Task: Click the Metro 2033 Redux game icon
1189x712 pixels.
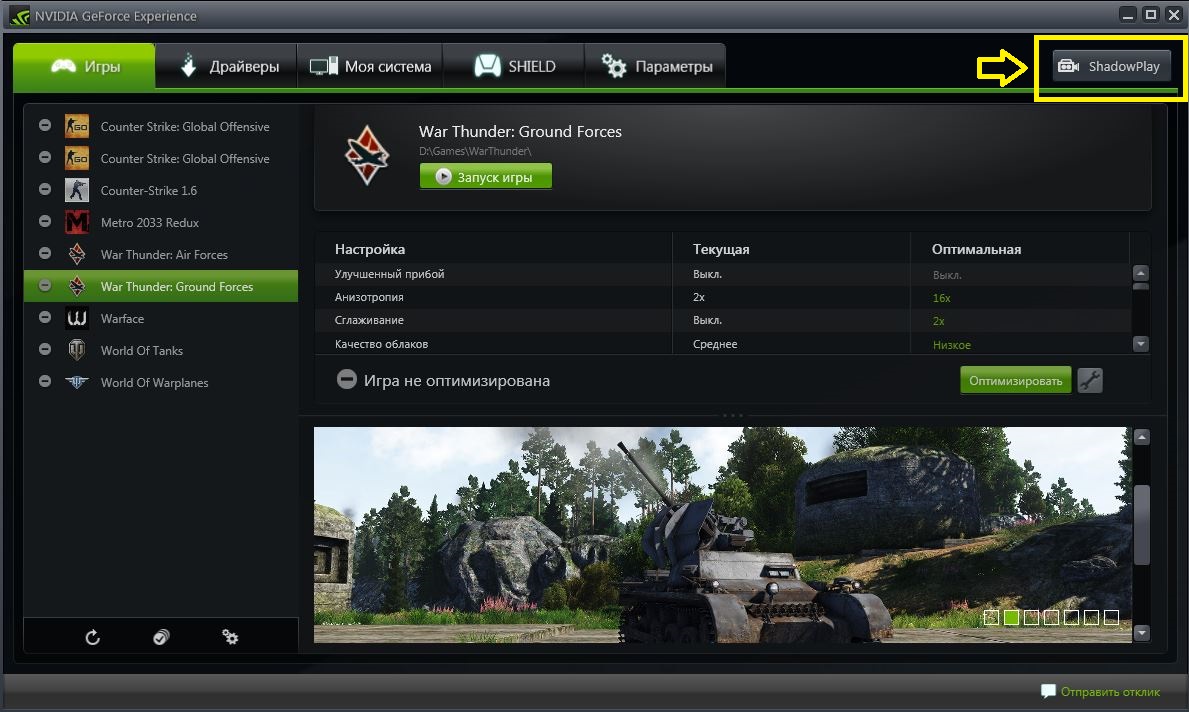Action: [x=77, y=222]
